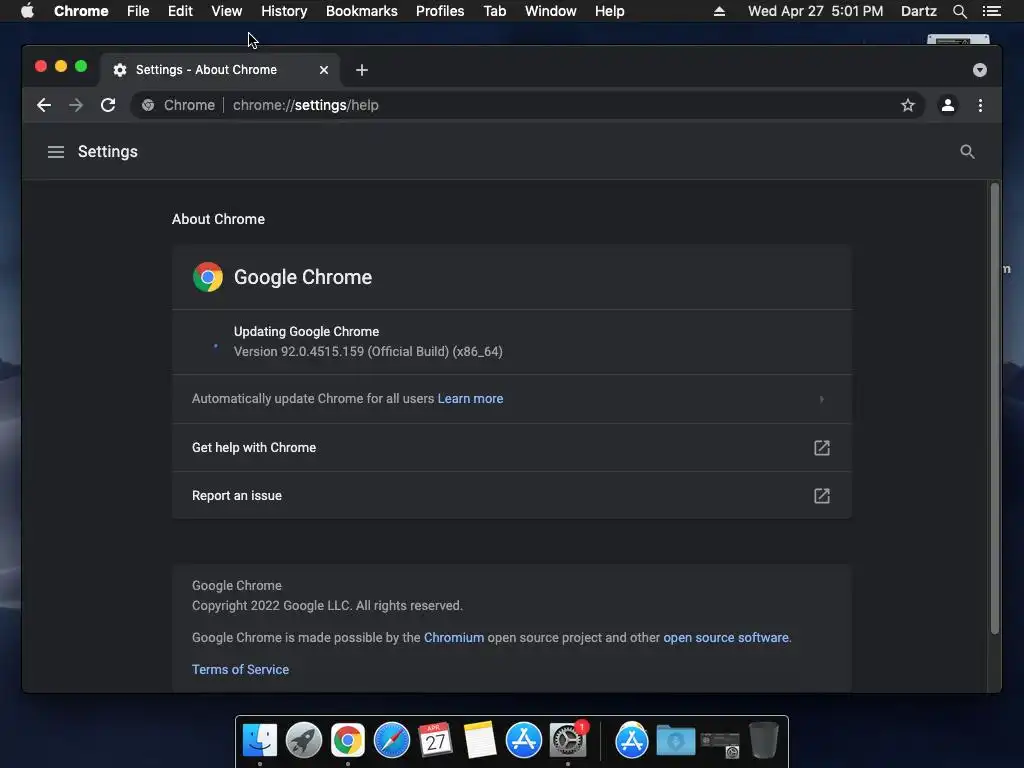
Task: Open the Apple menu
Action: coord(27,11)
